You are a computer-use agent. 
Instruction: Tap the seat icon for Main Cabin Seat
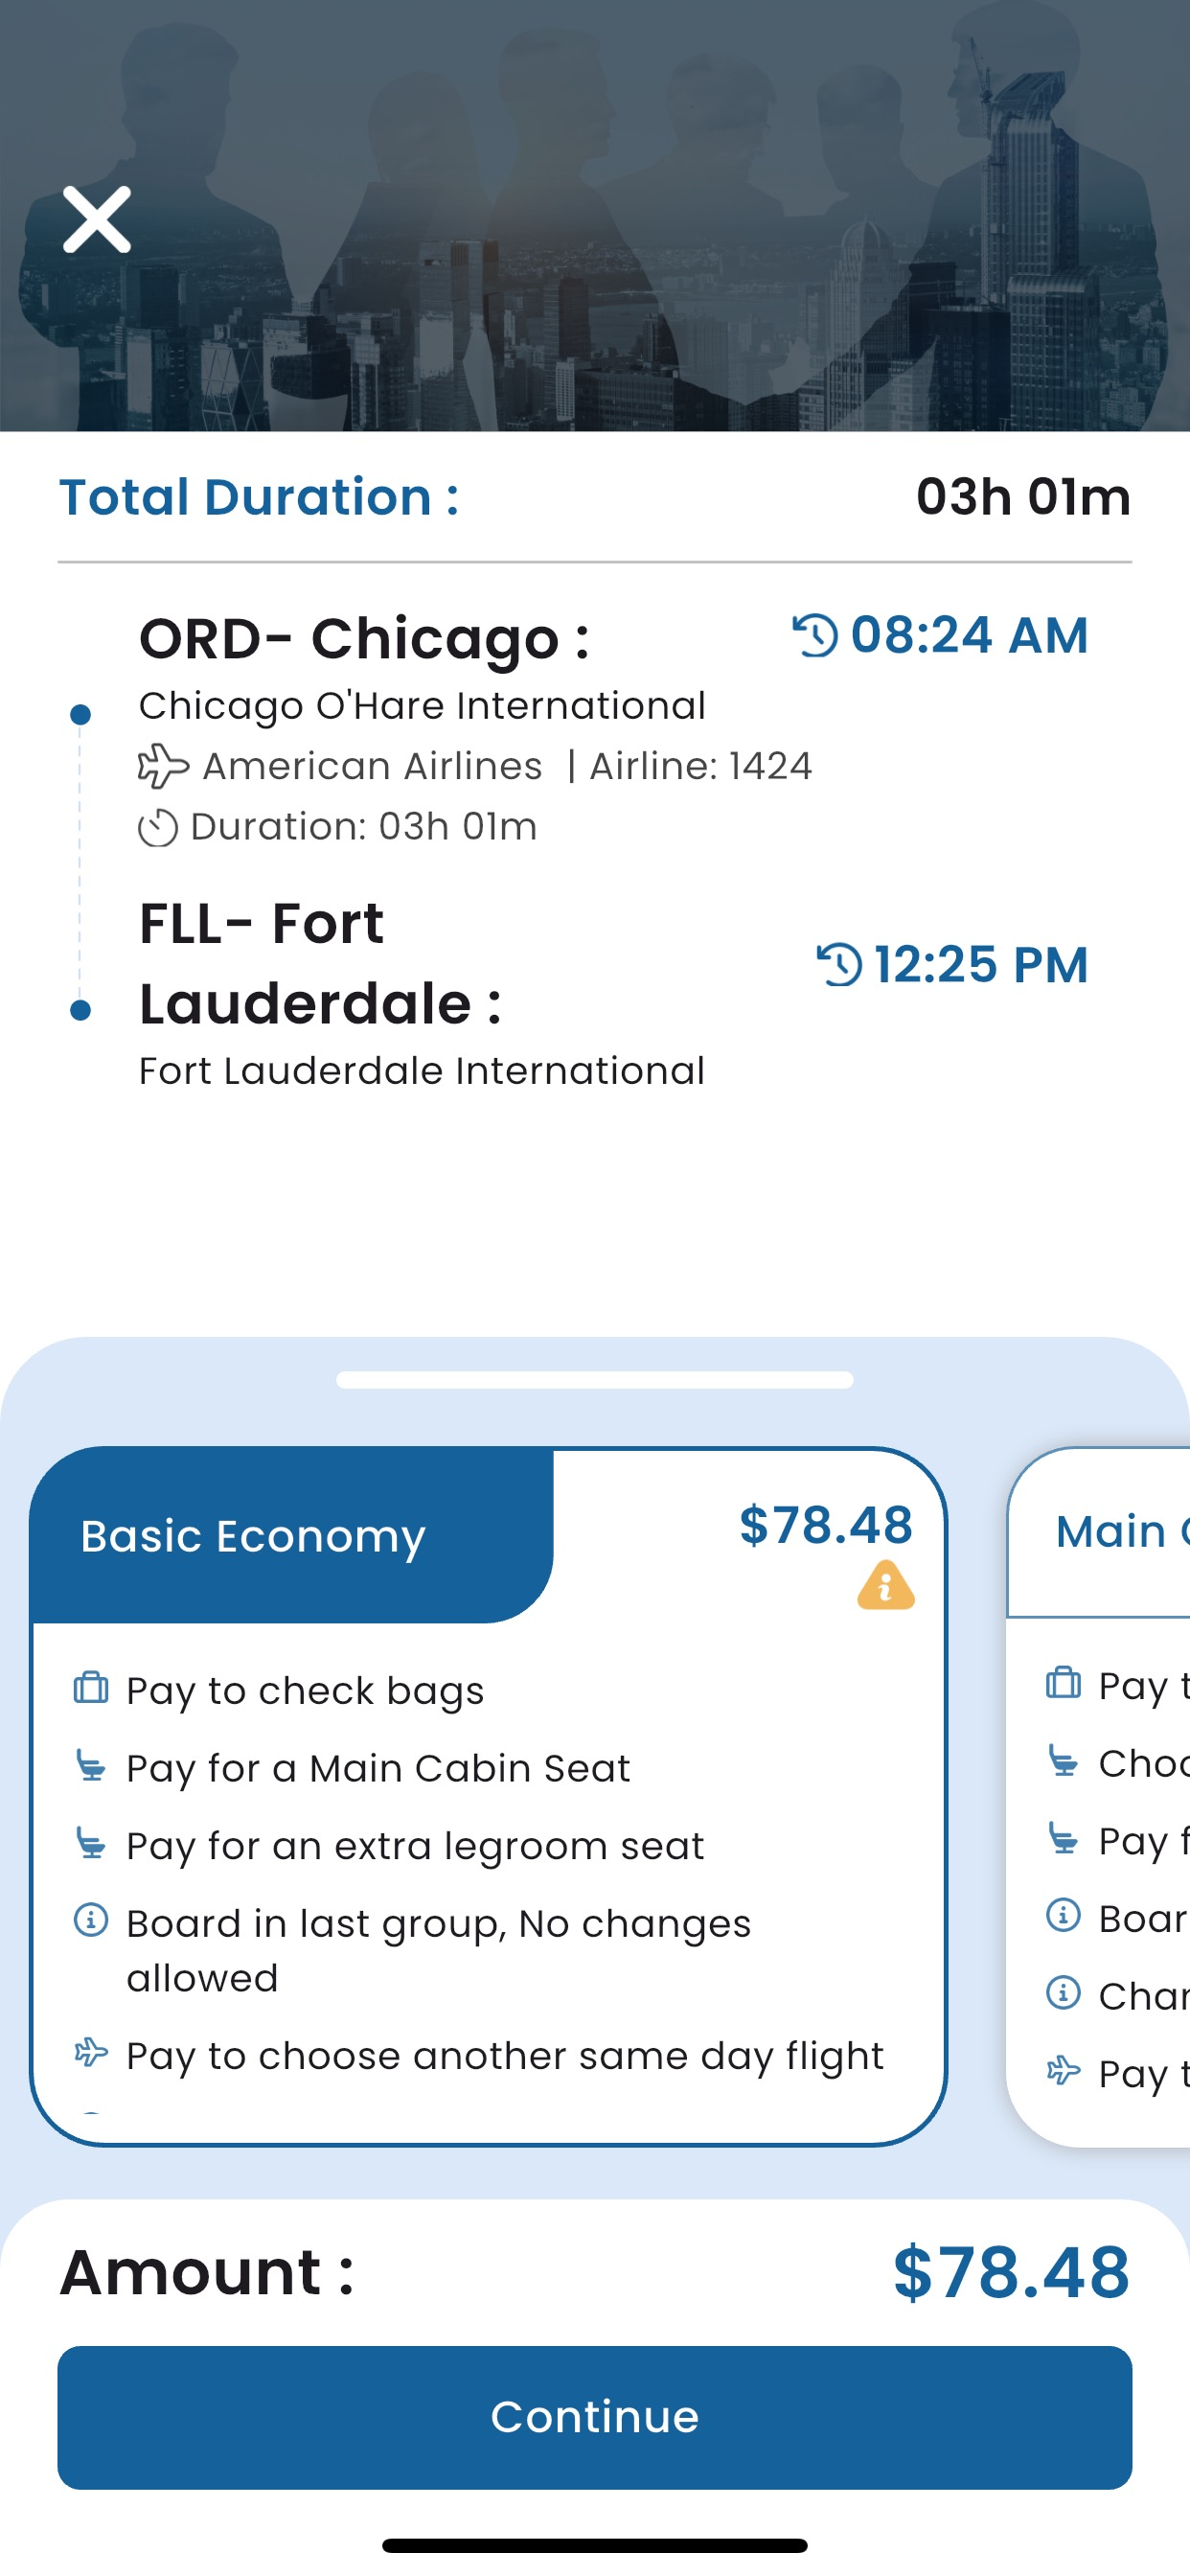pos(91,1766)
